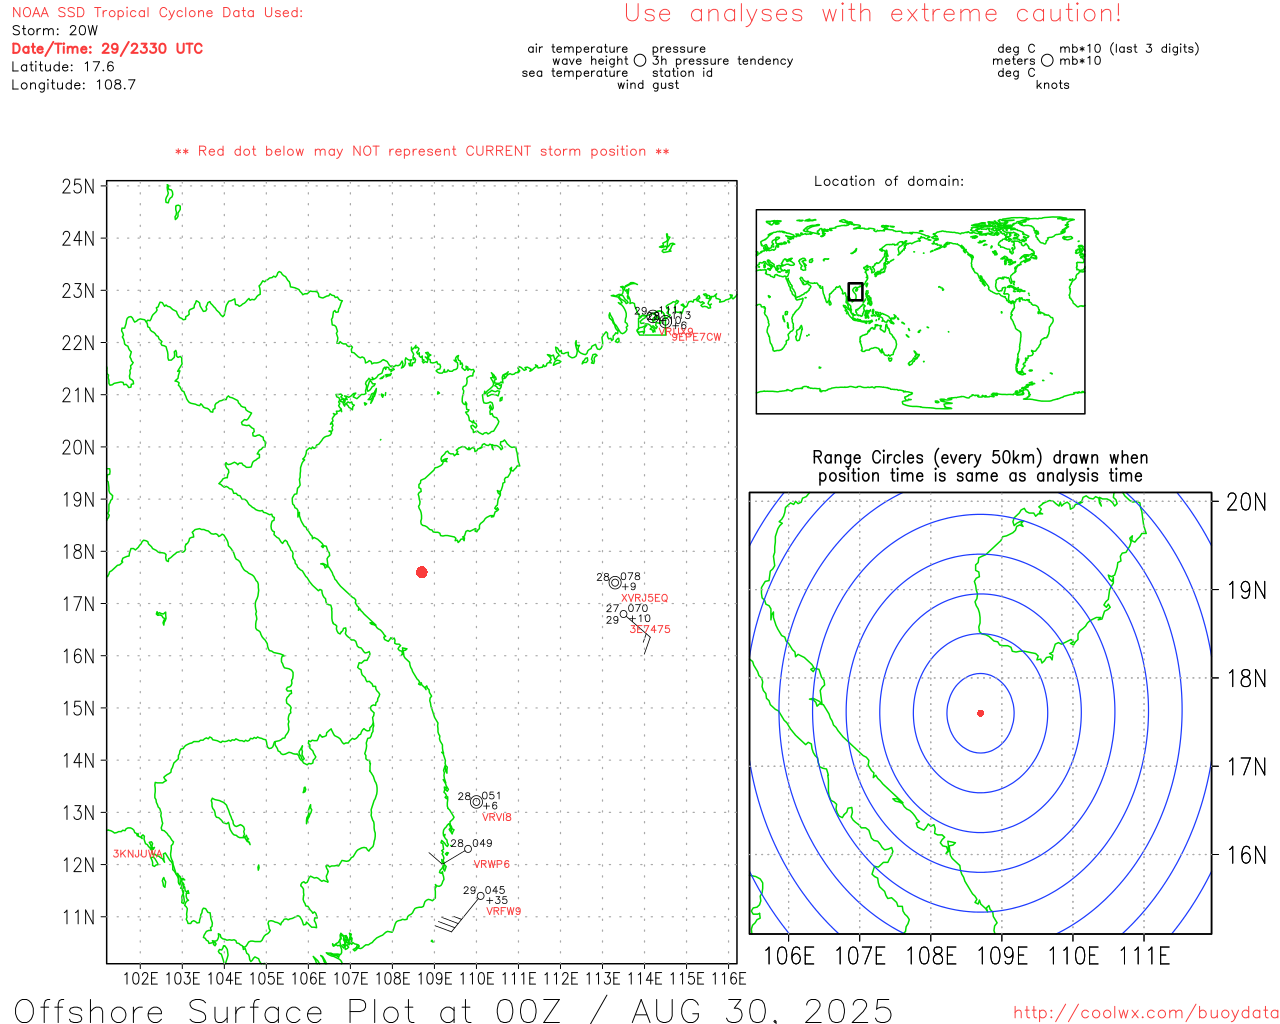This screenshot has height=1024, width=1280.
Task: Click 'mb*10 (last 3 digits)' legend text
Action: tap(1129, 49)
